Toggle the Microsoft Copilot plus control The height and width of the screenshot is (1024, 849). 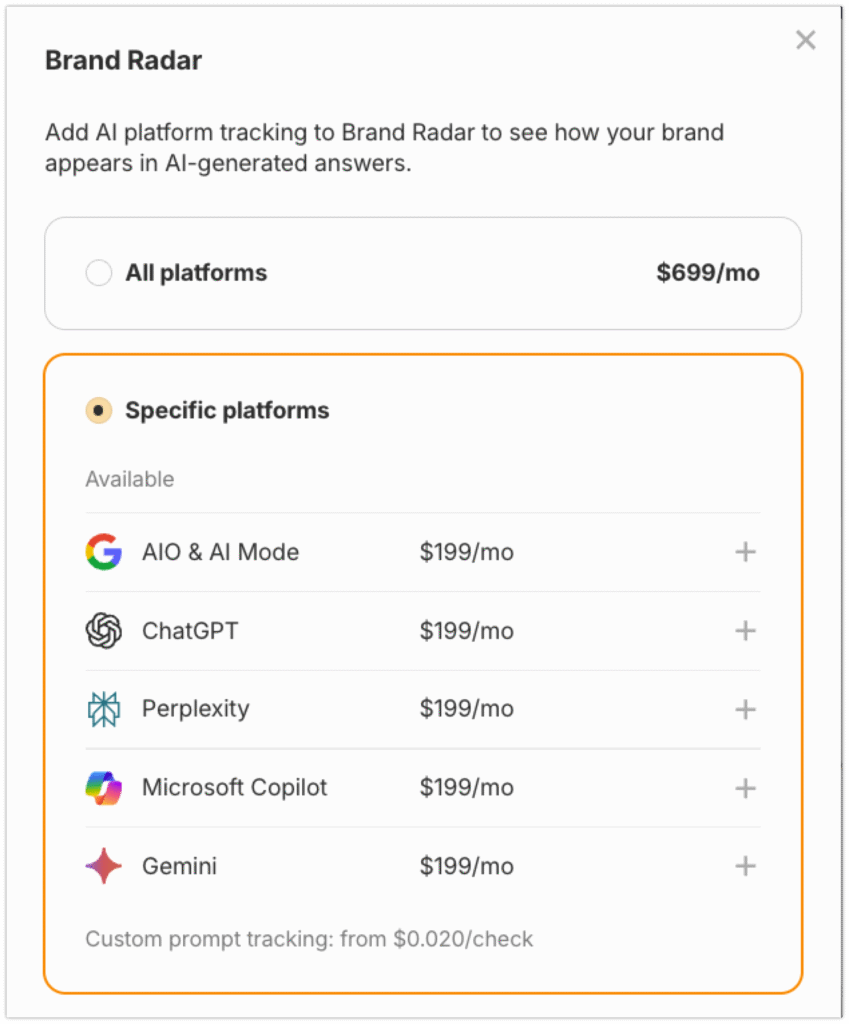point(745,788)
